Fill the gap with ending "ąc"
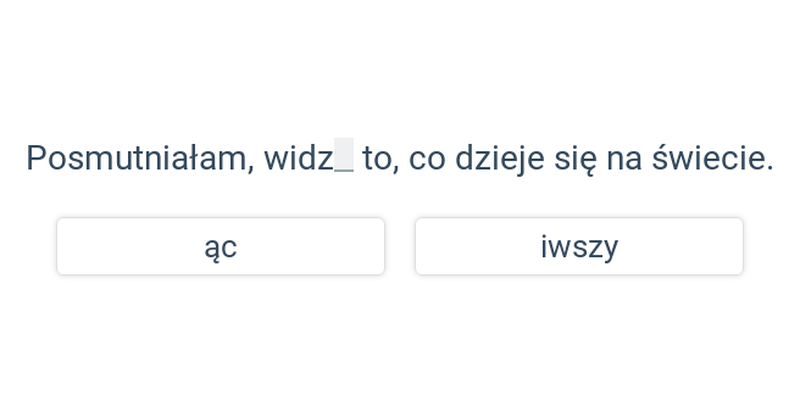This screenshot has width=800, height=400. [x=220, y=246]
